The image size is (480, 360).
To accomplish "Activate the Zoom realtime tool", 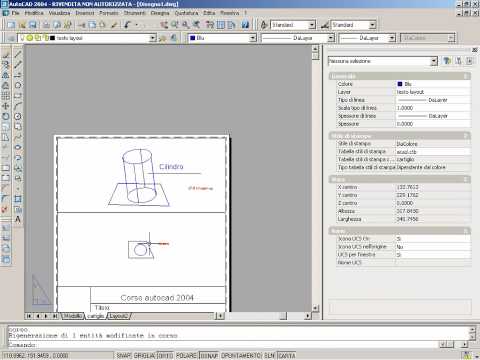I will tap(175, 25).
